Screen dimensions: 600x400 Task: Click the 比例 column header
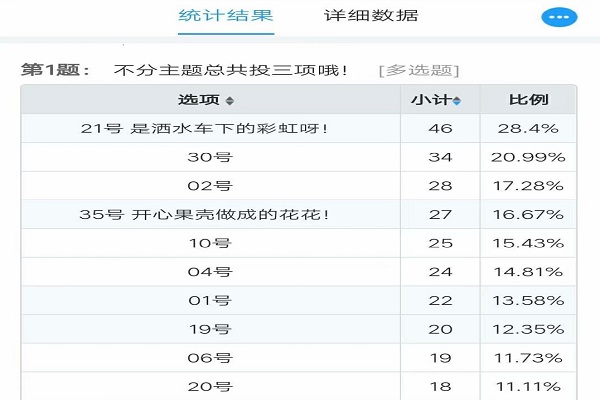(528, 100)
